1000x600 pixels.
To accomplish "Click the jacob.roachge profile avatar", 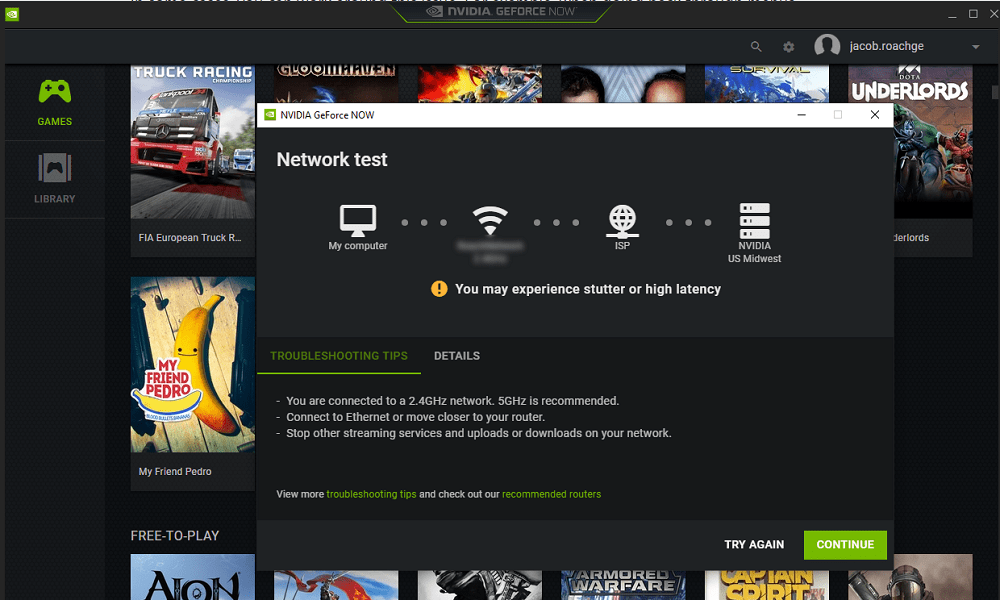I will [827, 46].
